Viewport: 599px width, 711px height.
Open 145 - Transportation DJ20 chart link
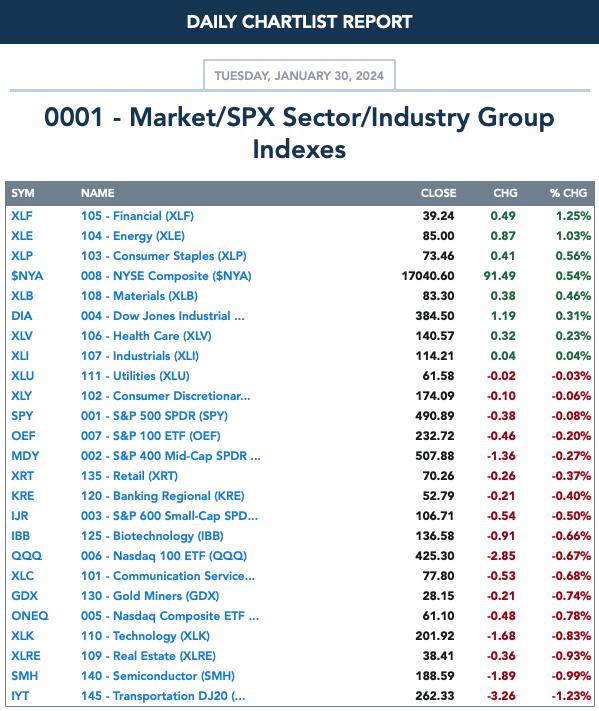pyautogui.click(x=163, y=696)
